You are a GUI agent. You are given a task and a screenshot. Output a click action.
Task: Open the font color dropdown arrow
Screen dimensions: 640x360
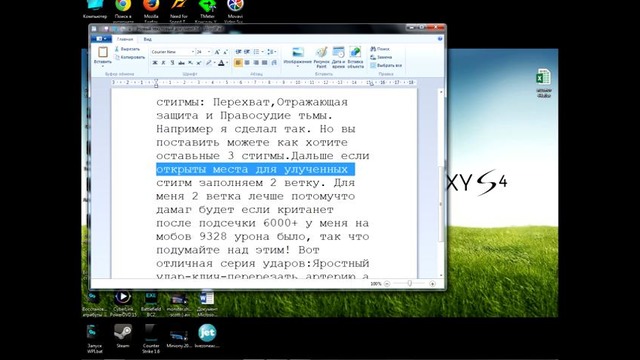[227, 63]
